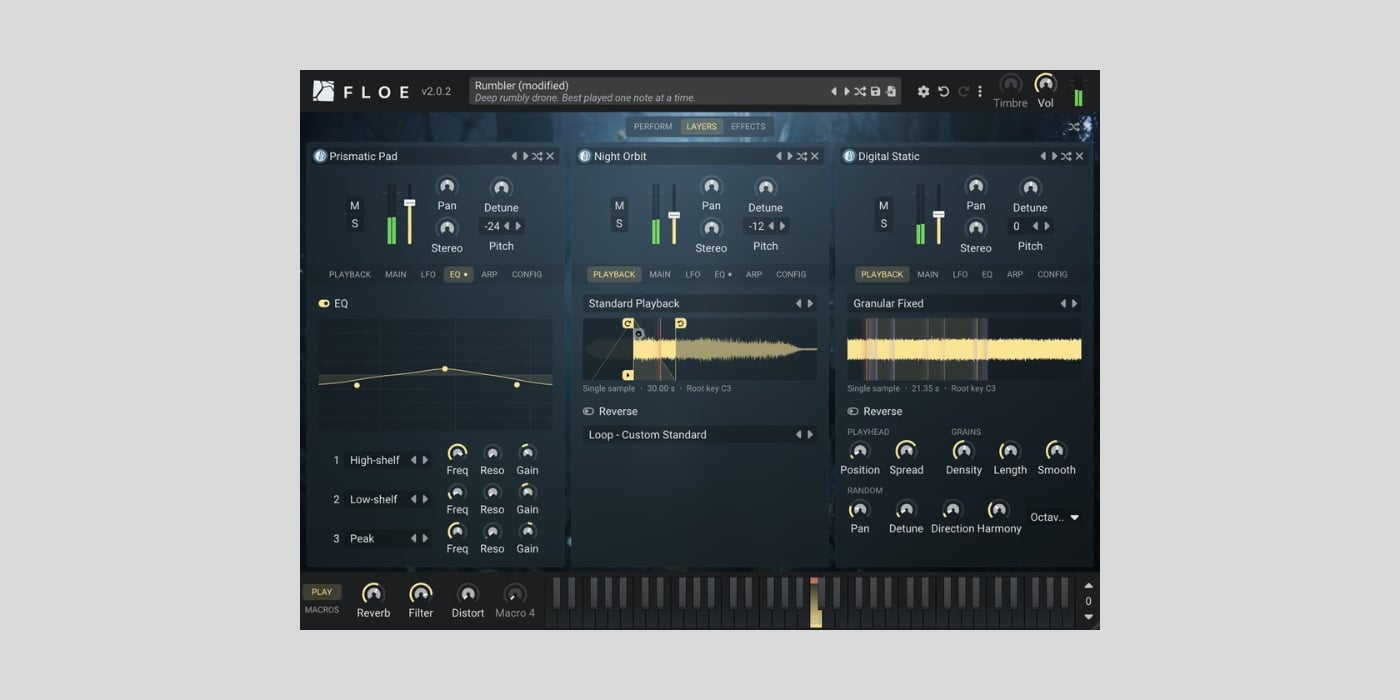The width and height of the screenshot is (1400, 700).
Task: Shift keyboard octave up arrow
Action: coord(1089,586)
